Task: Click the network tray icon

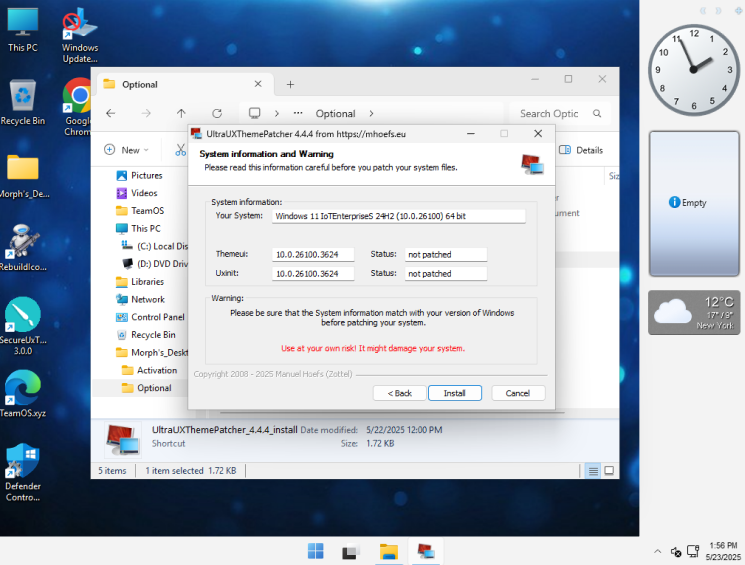Action: [693, 551]
